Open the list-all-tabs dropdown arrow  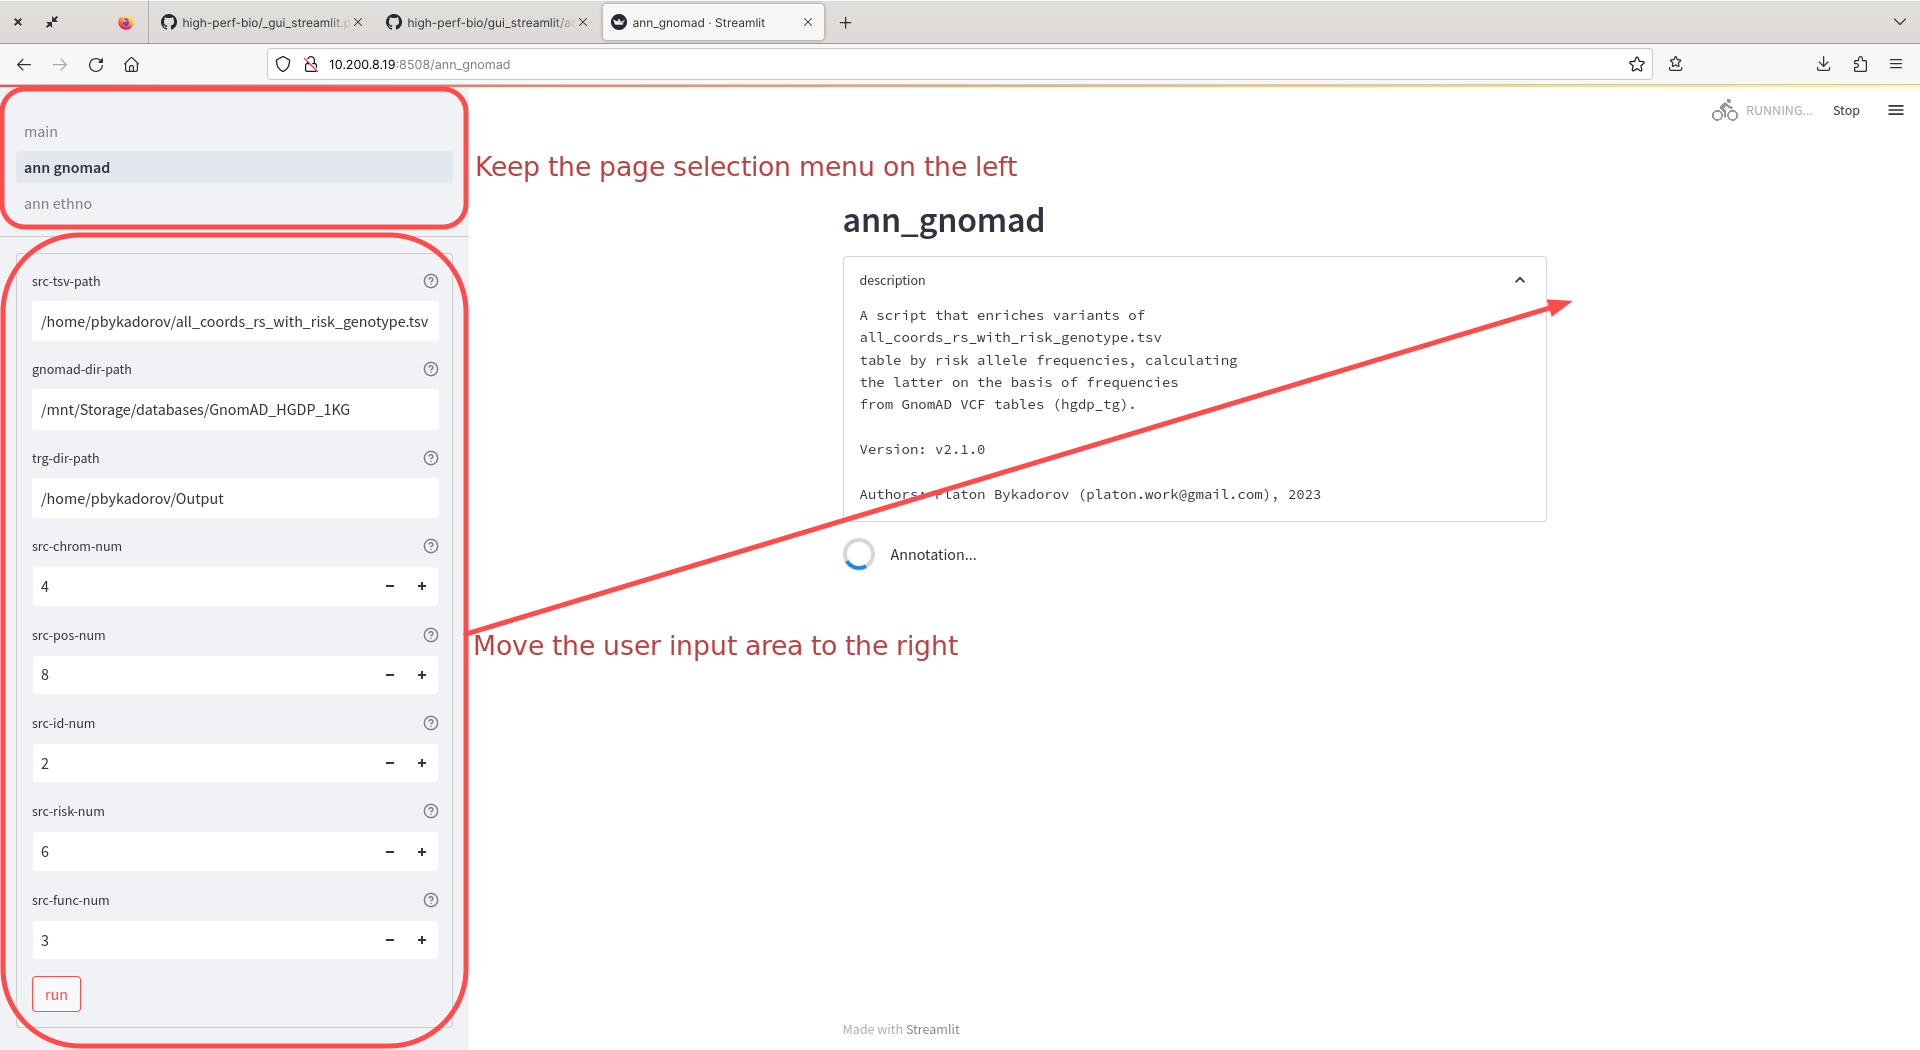[x=1899, y=22]
